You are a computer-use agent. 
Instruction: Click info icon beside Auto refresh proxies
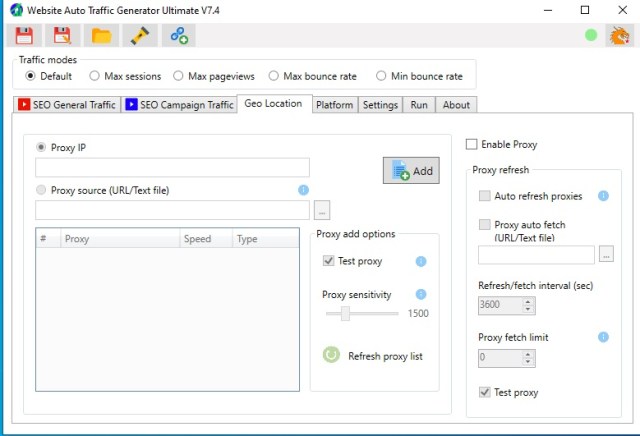coord(603,196)
